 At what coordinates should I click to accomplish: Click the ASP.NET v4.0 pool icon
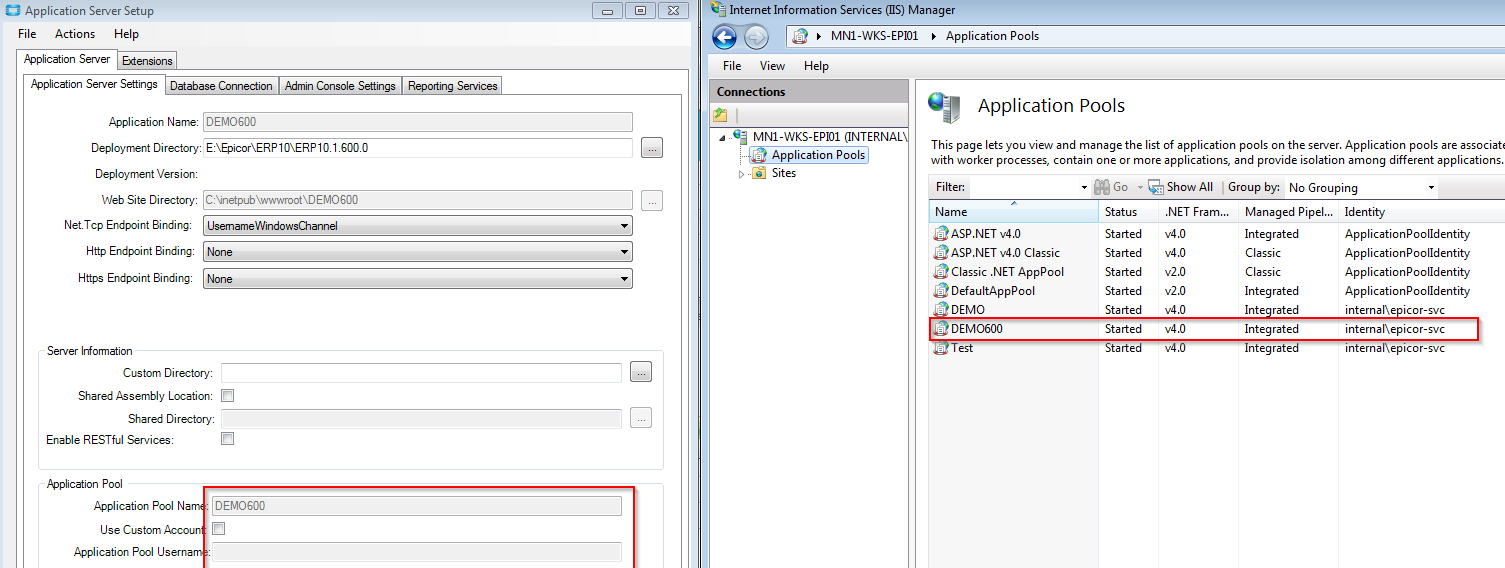pyautogui.click(x=941, y=234)
